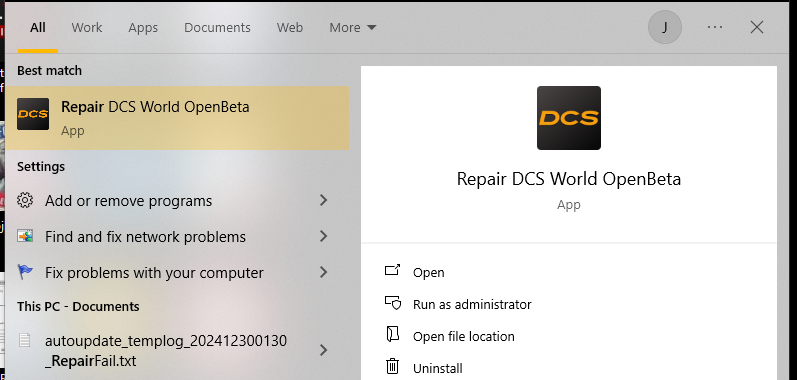Viewport: 797px width, 380px height.
Task: Open the three-dots options menu
Action: 715,27
